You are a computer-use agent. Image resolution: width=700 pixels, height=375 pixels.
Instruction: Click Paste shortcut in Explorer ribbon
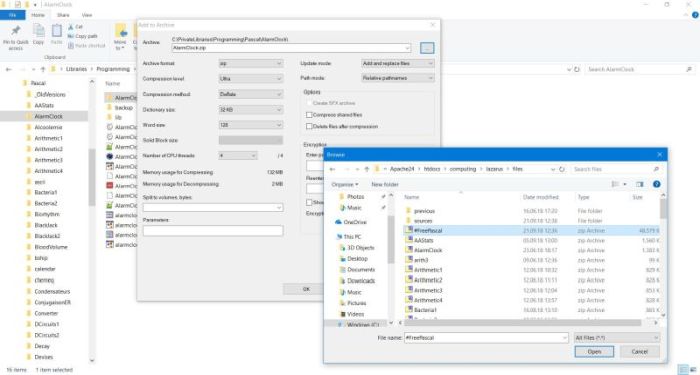point(87,46)
